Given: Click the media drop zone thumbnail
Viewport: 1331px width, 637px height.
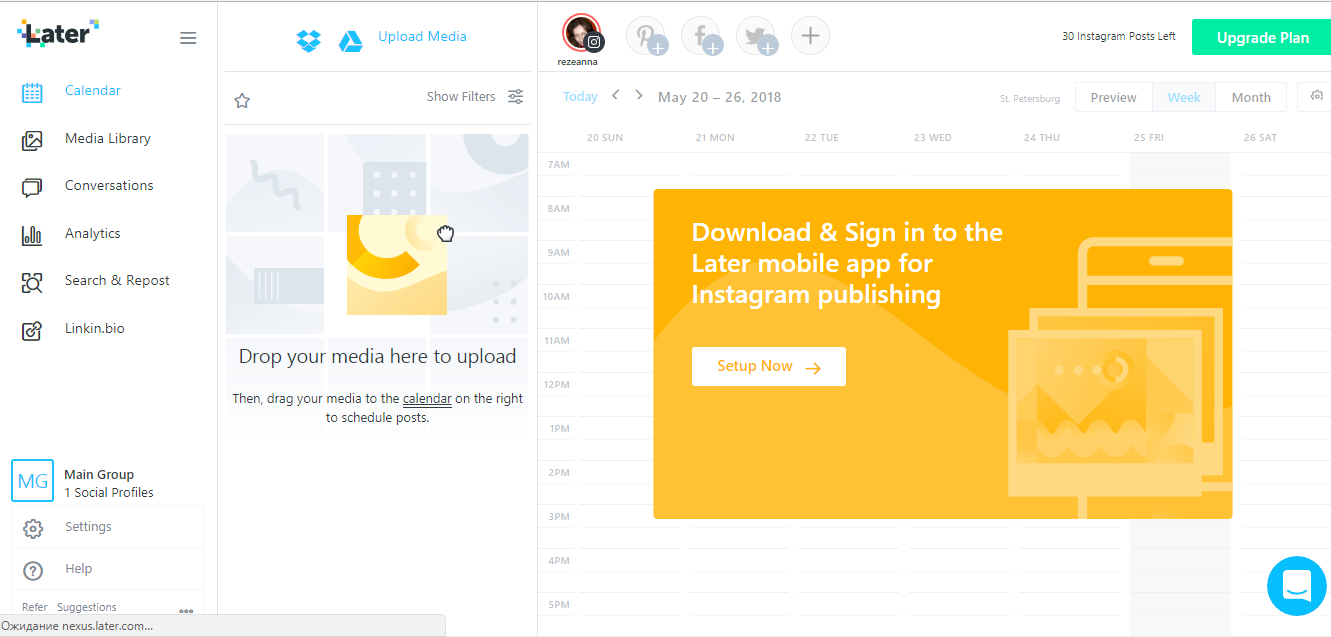Looking at the screenshot, I should tap(397, 265).
